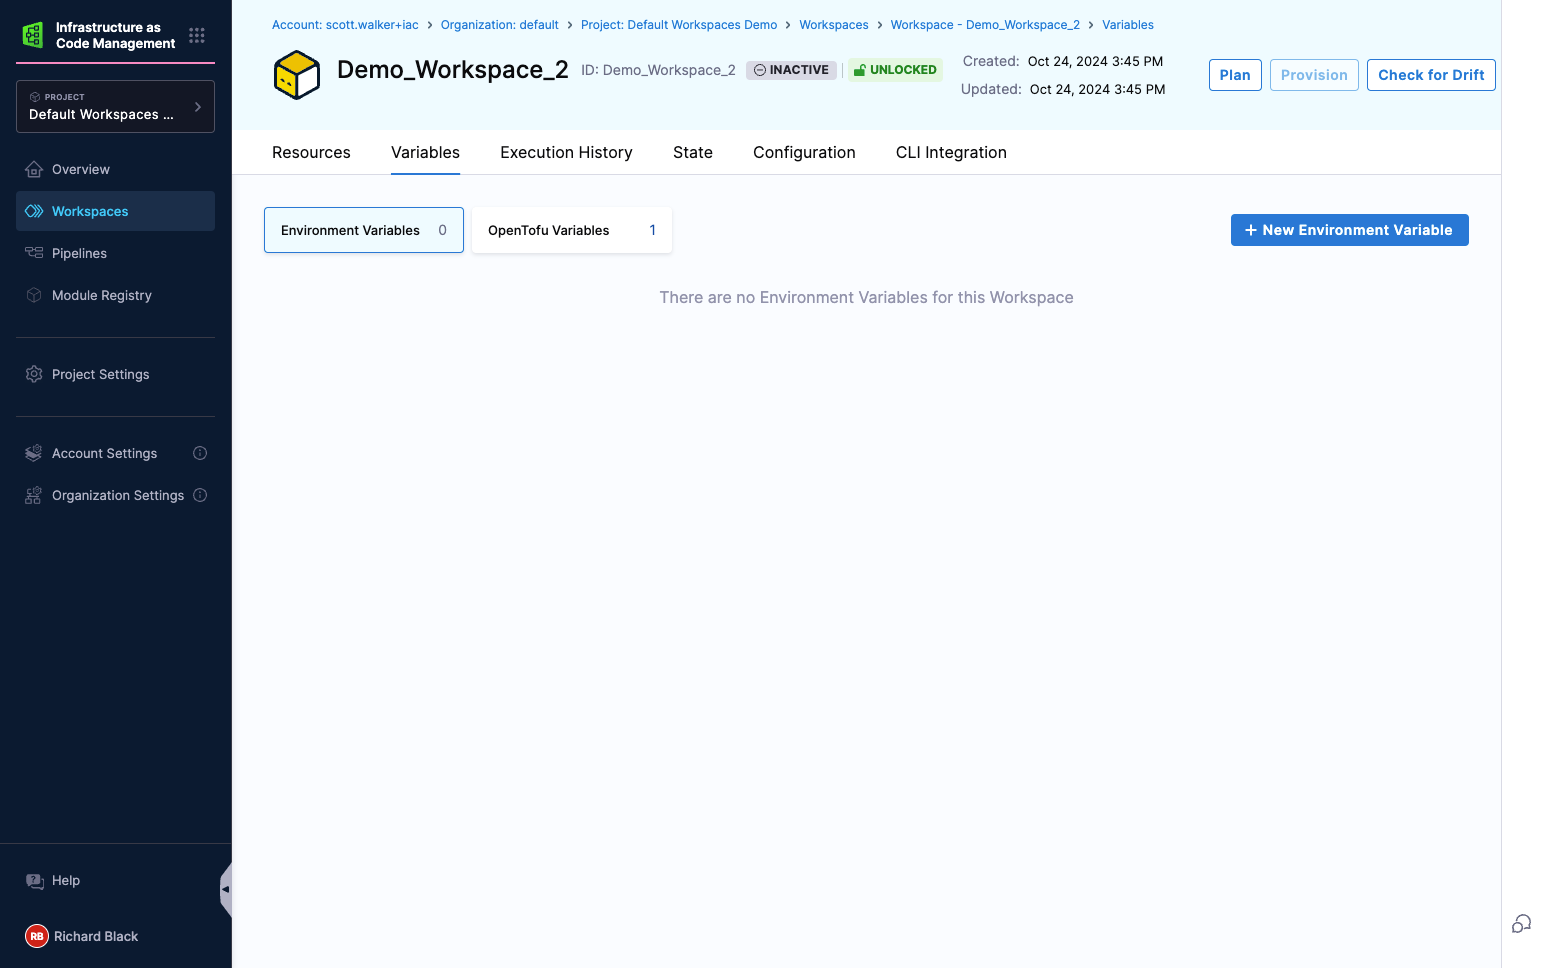
Task: Open Pipelines in the sidebar
Action: [x=115, y=253]
